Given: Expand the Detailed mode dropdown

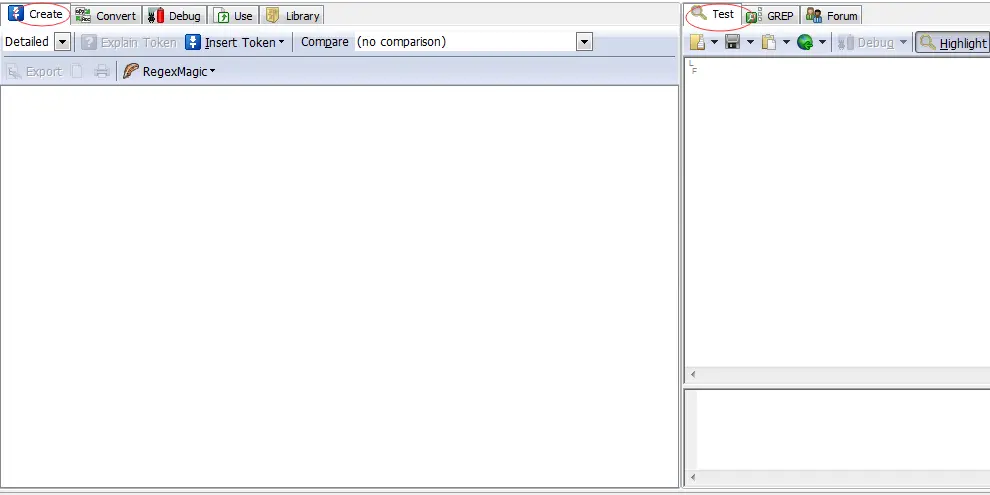Looking at the screenshot, I should click(x=62, y=42).
